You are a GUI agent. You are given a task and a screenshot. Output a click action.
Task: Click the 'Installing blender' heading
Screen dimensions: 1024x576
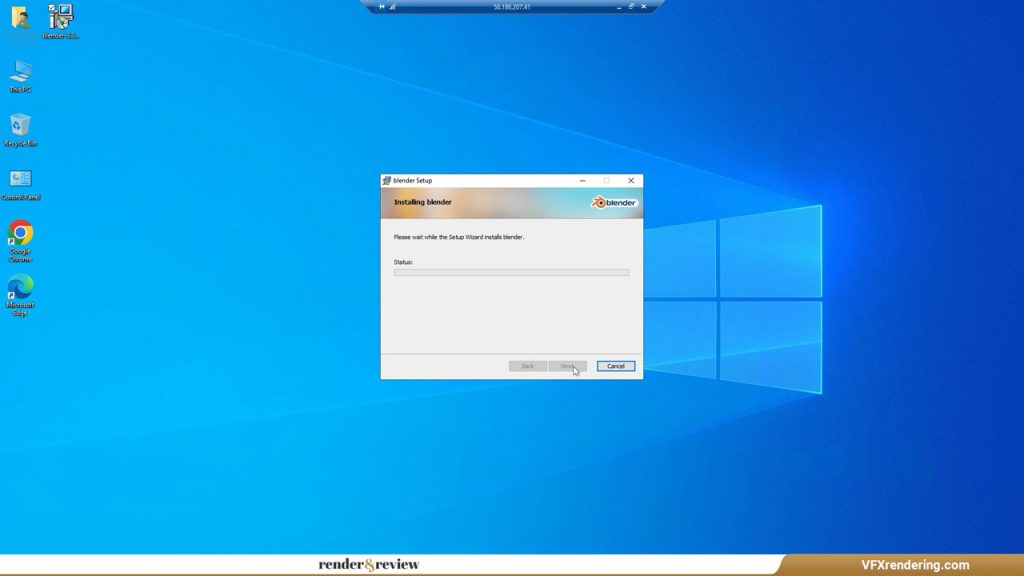pyautogui.click(x=423, y=202)
